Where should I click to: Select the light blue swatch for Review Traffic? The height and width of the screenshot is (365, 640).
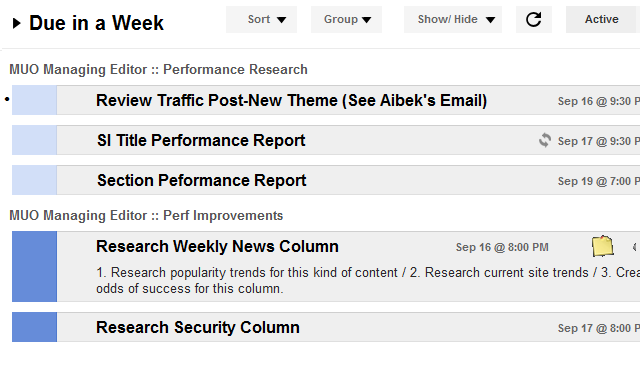[34, 100]
